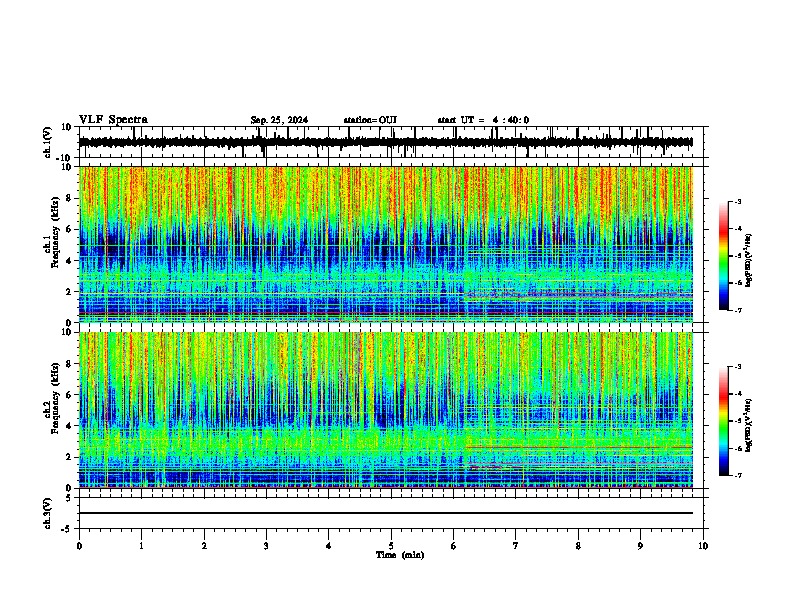
Task: Click the "8" tick on ch.2 frequency axis
Action: coord(68,364)
